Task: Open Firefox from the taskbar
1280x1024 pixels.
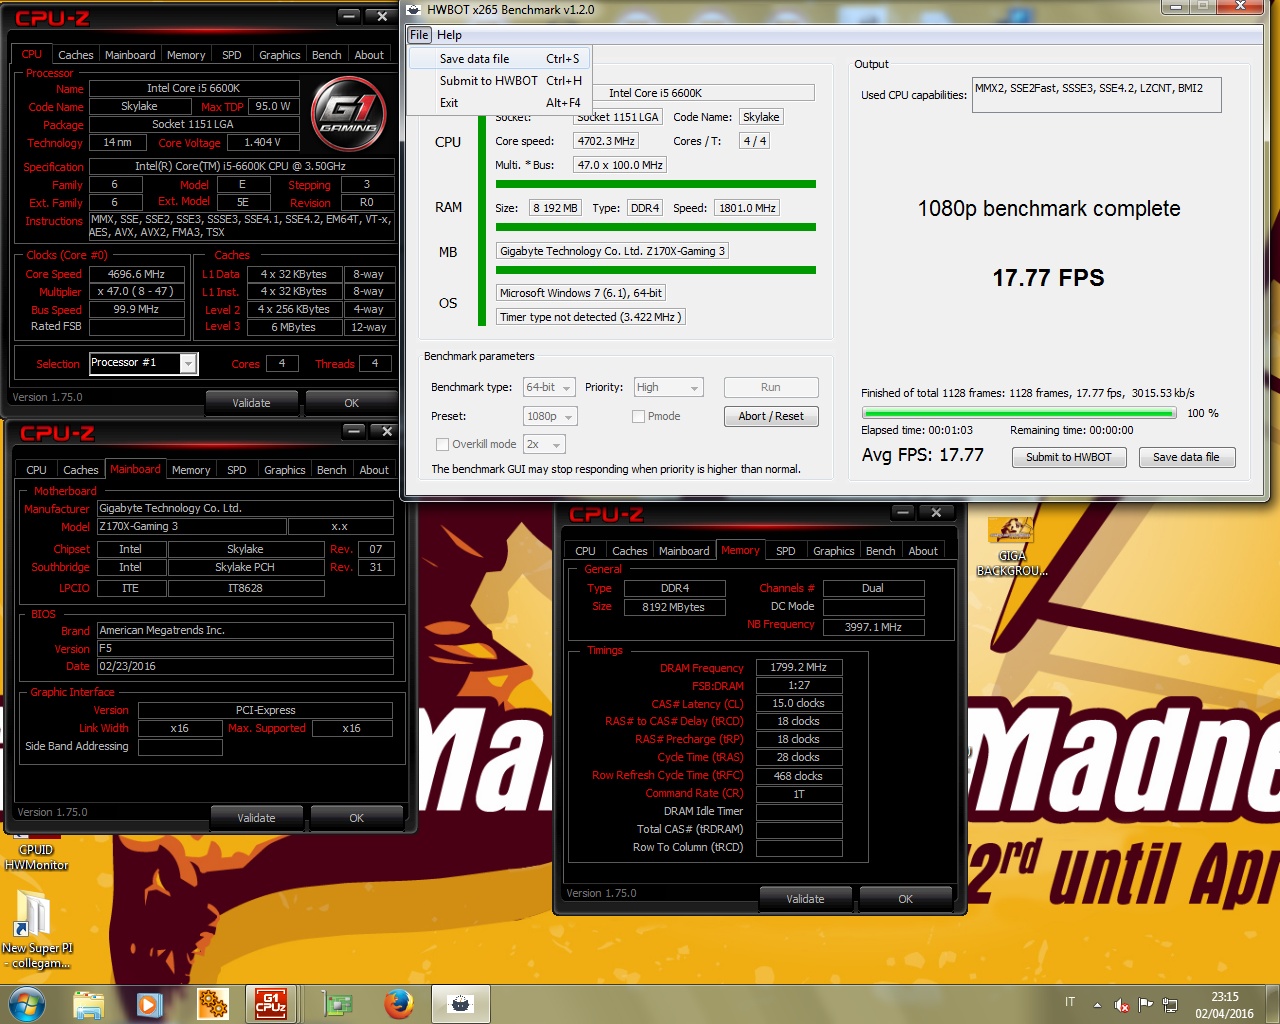Action: pos(399,1004)
